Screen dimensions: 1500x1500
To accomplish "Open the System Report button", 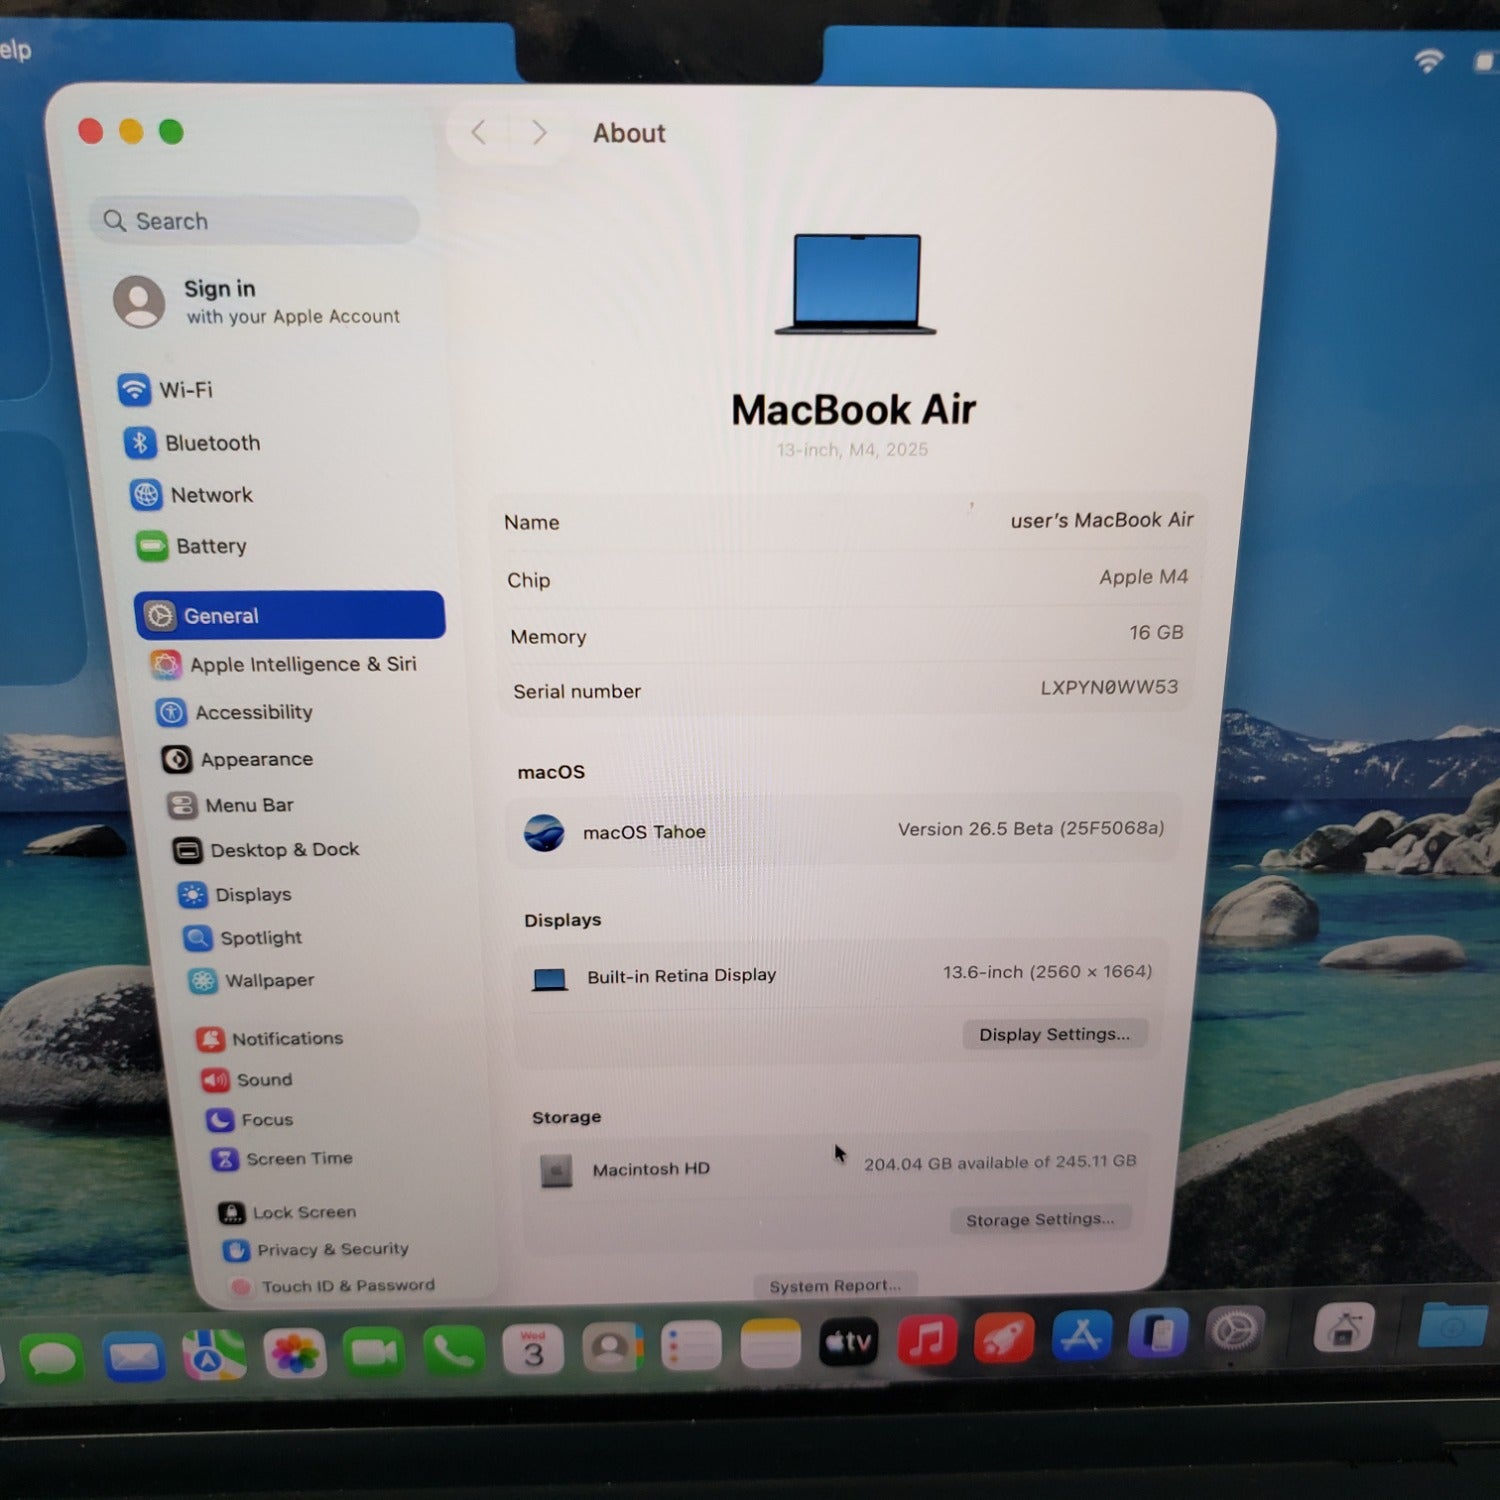I will click(835, 1285).
